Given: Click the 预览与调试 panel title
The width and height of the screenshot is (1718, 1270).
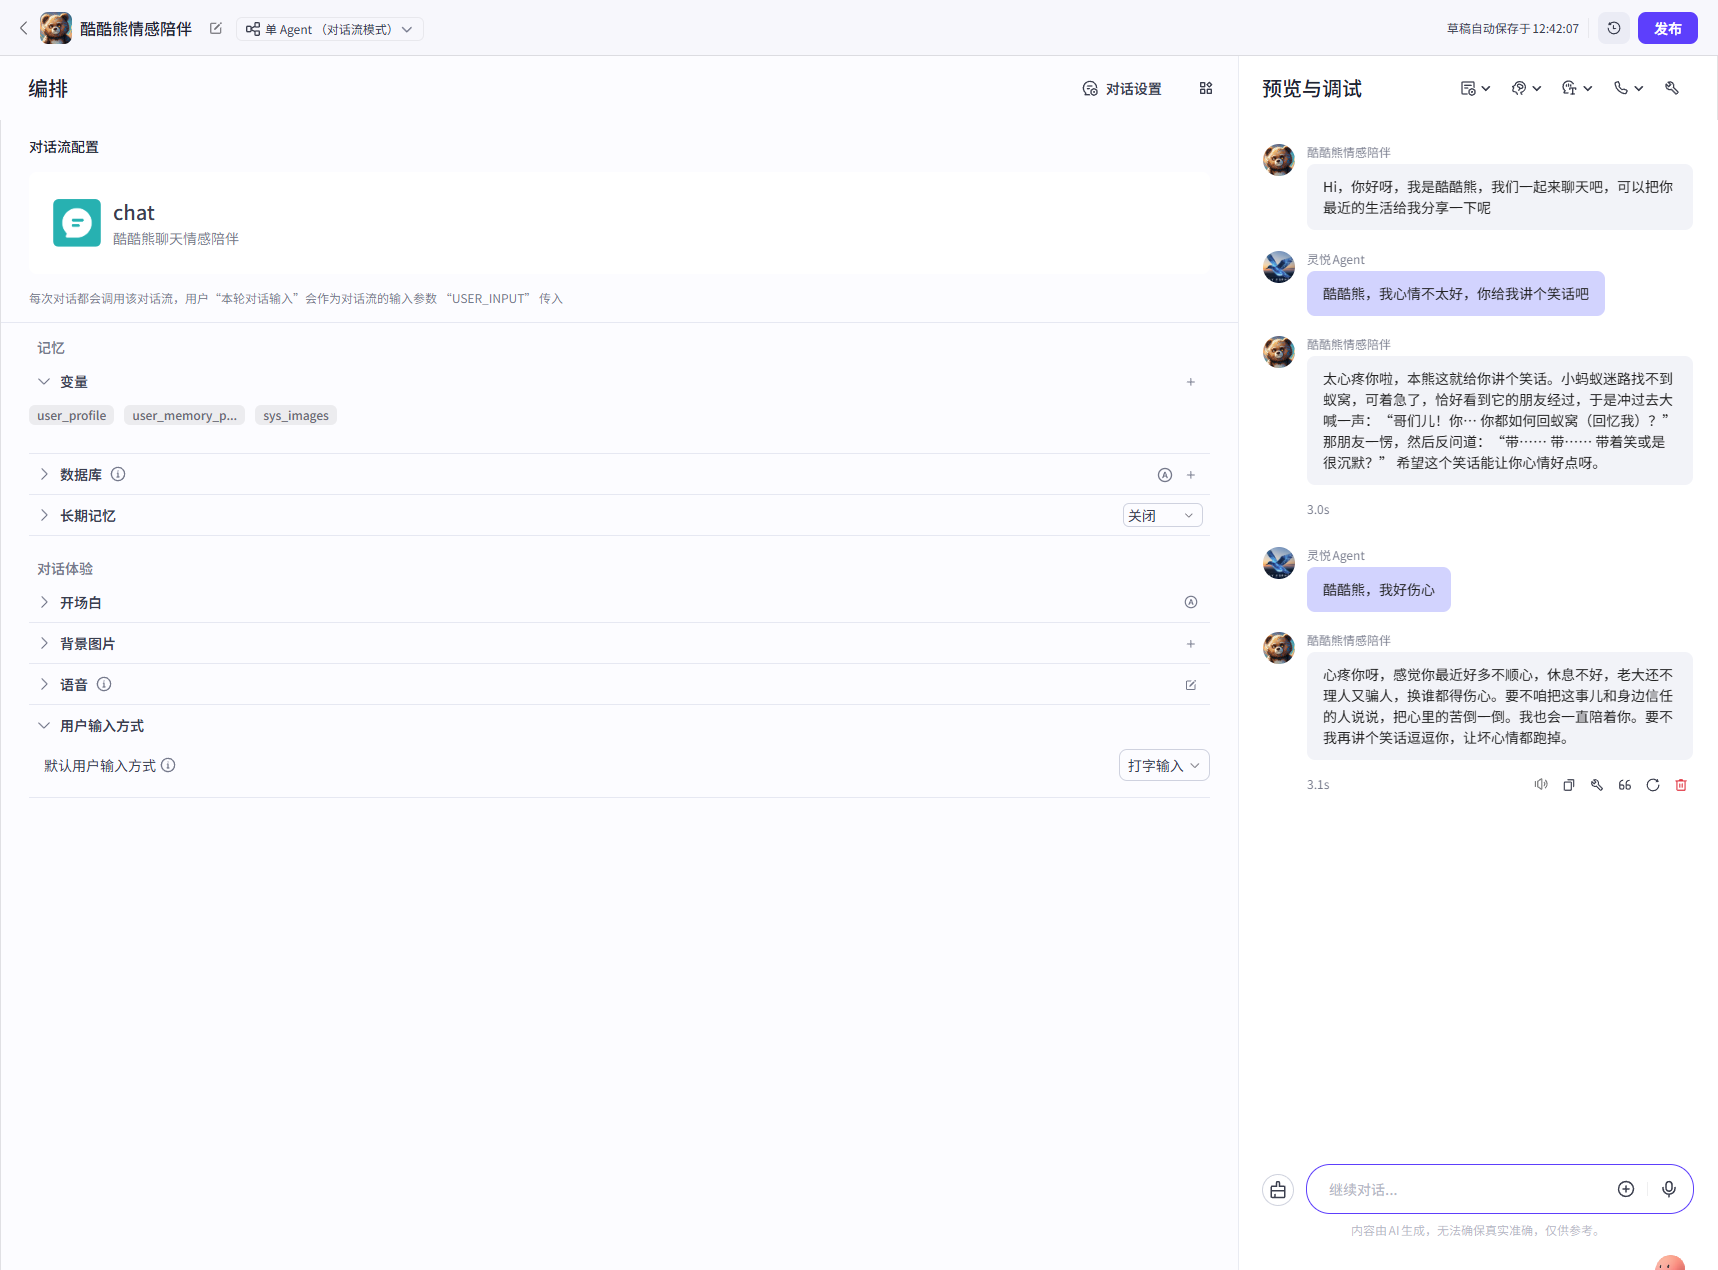Looking at the screenshot, I should point(1312,89).
